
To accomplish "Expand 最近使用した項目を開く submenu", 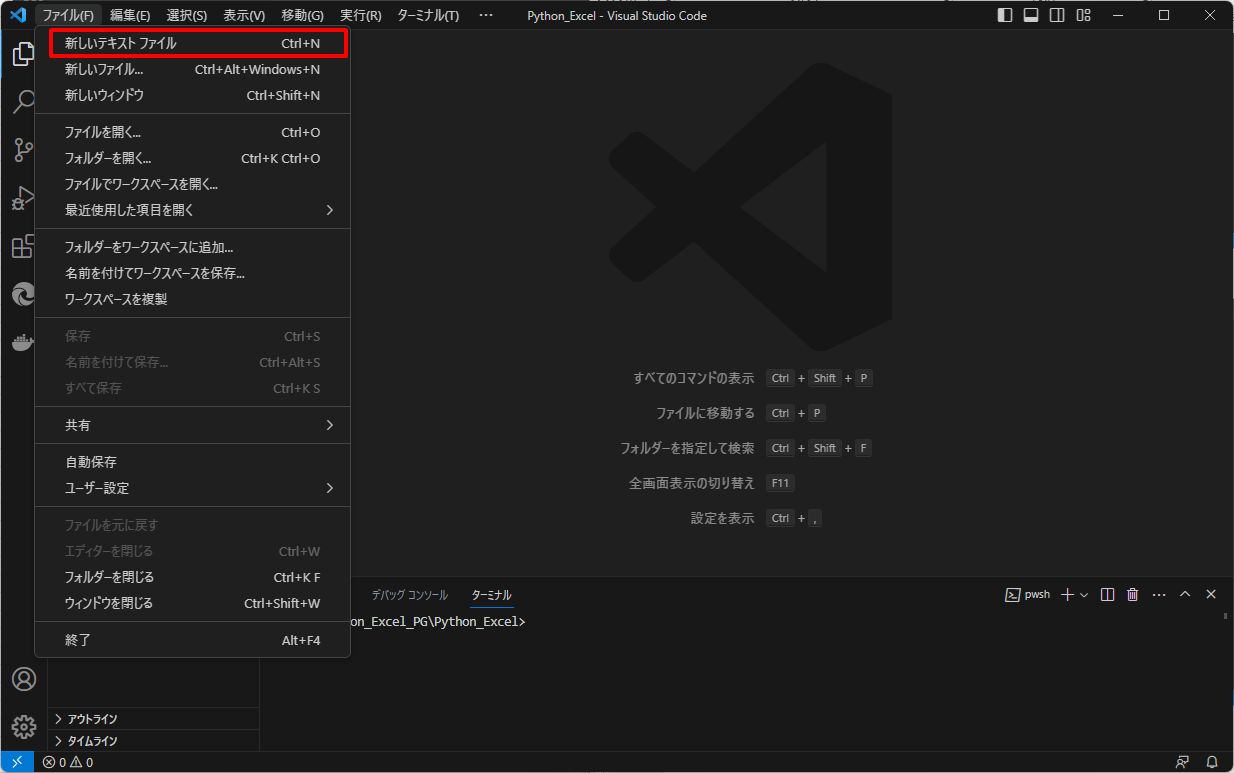I will point(192,210).
